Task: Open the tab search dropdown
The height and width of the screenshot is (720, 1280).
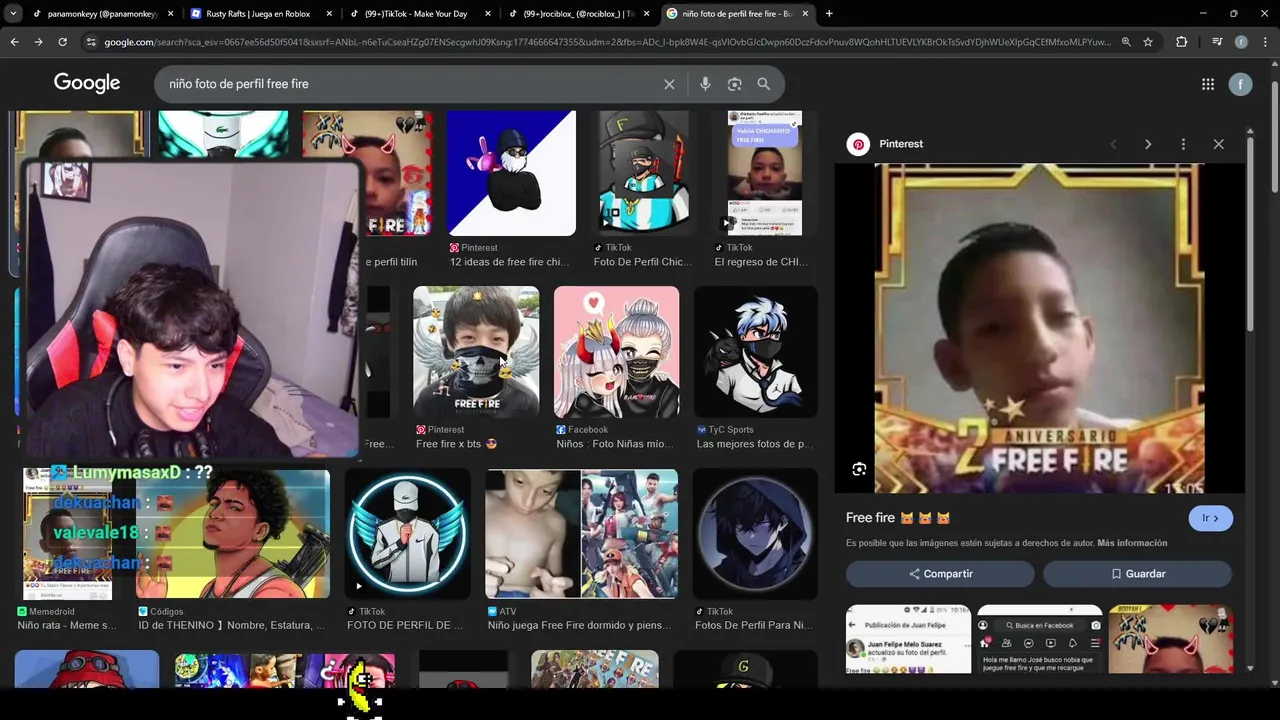Action: 13,14
